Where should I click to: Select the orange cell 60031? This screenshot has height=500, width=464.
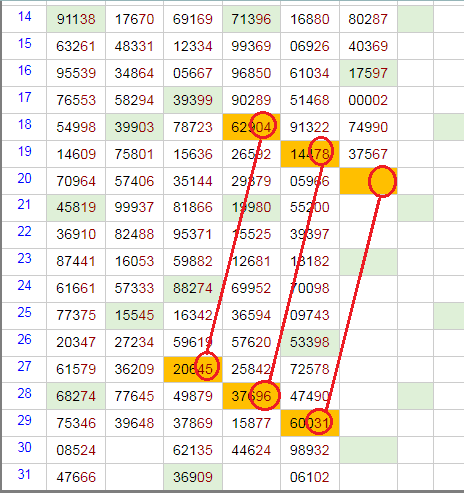310,423
